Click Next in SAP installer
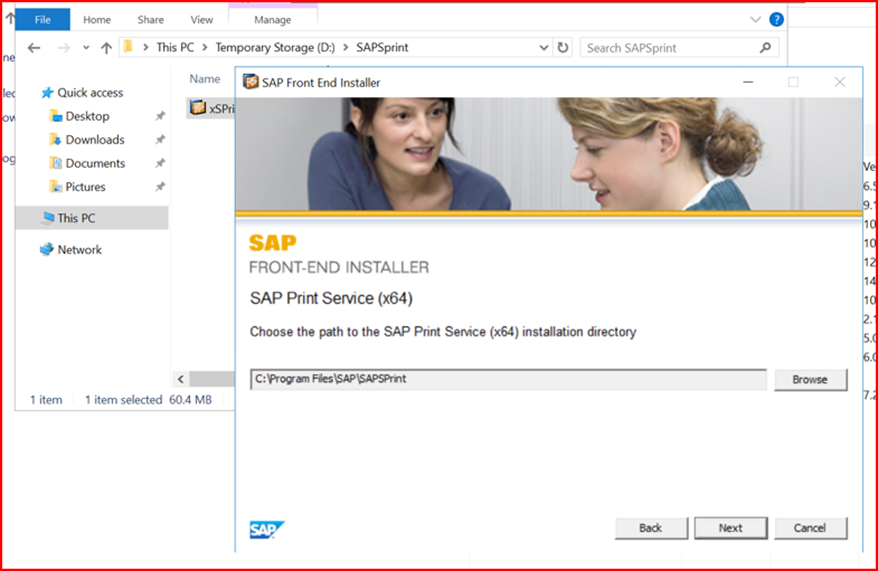The image size is (878, 571). click(x=731, y=528)
